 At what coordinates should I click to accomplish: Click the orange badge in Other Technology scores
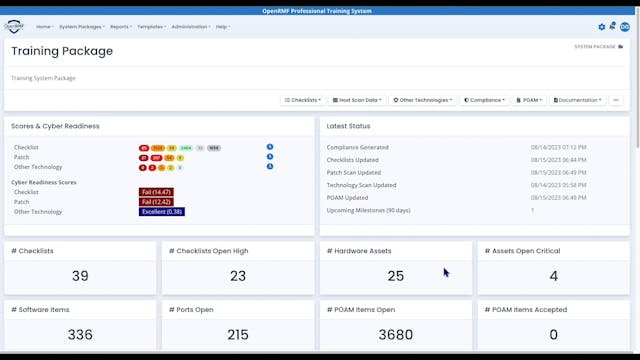click(x=162, y=168)
